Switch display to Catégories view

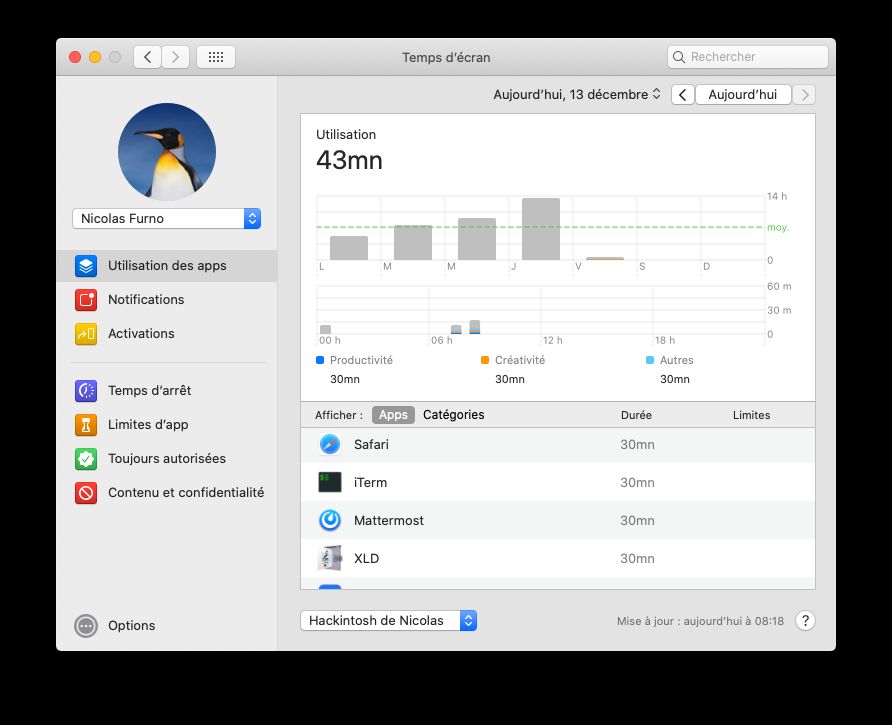click(x=453, y=415)
